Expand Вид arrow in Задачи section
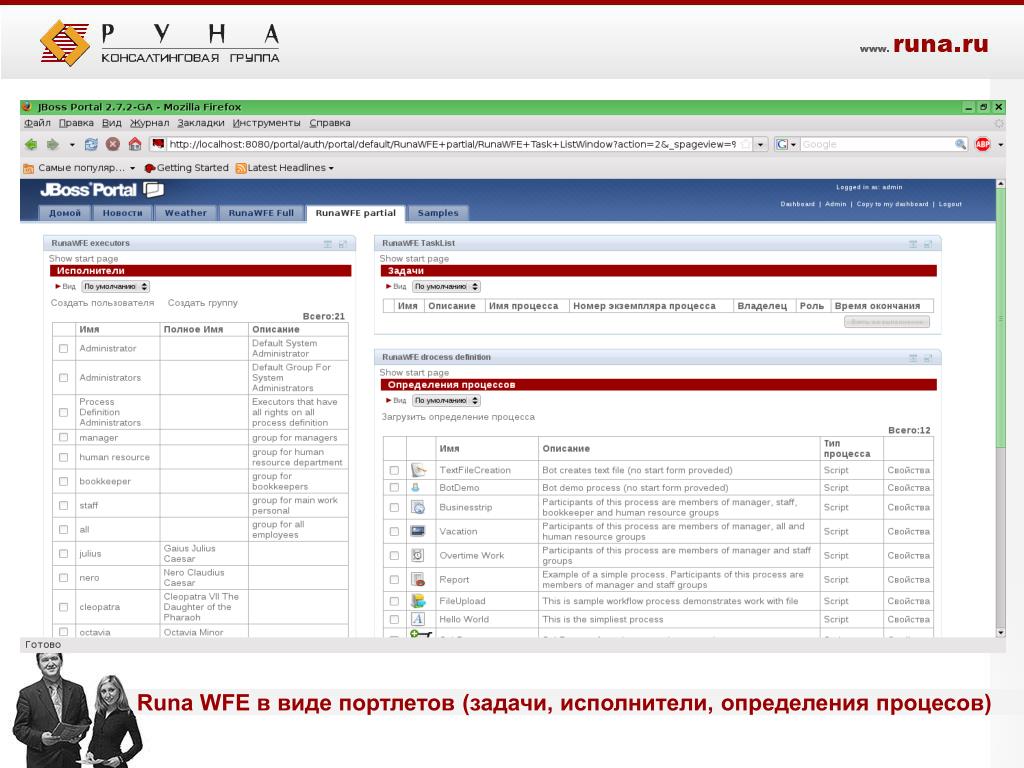The image size is (1024, 768). (389, 286)
